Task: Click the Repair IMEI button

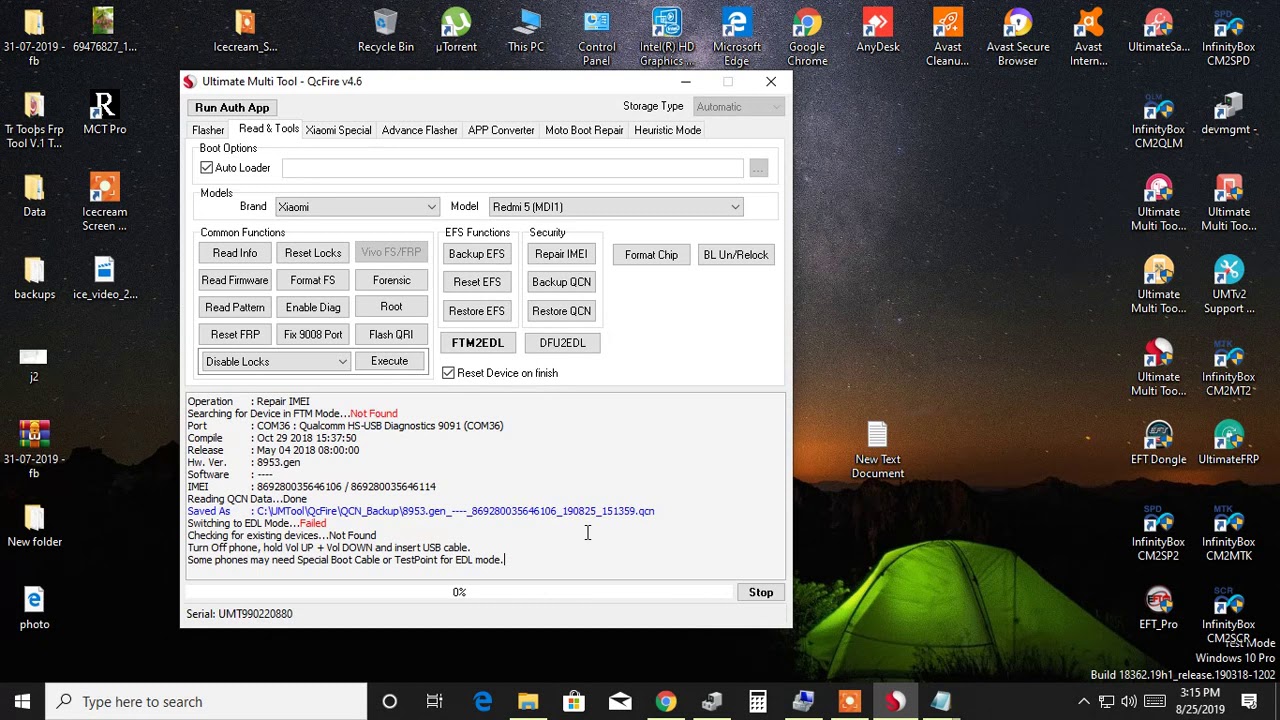Action: 561,254
